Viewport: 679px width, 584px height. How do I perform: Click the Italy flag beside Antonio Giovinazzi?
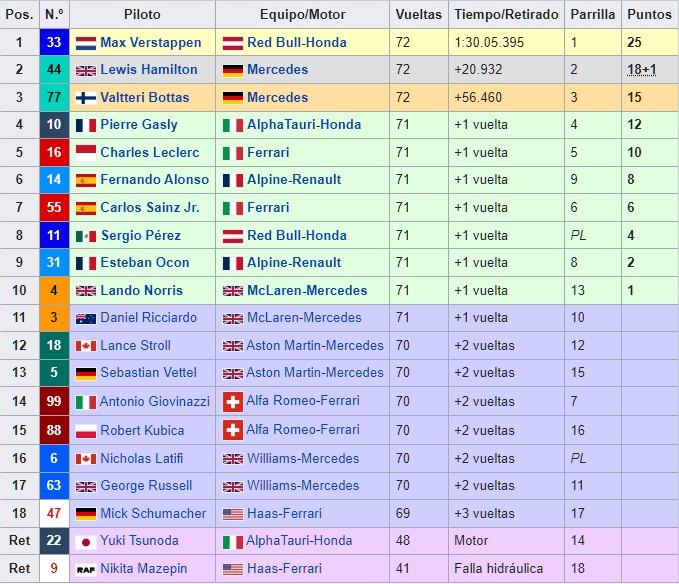[86, 403]
